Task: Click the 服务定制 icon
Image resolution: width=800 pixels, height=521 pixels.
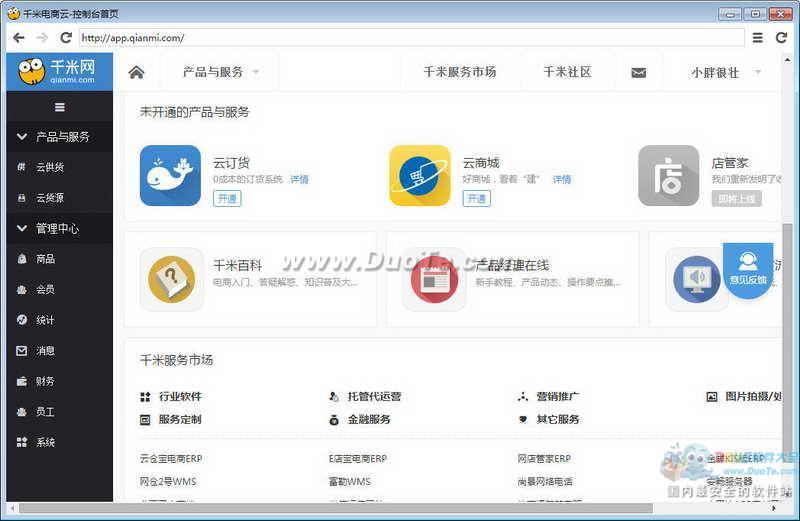Action: tap(145, 419)
